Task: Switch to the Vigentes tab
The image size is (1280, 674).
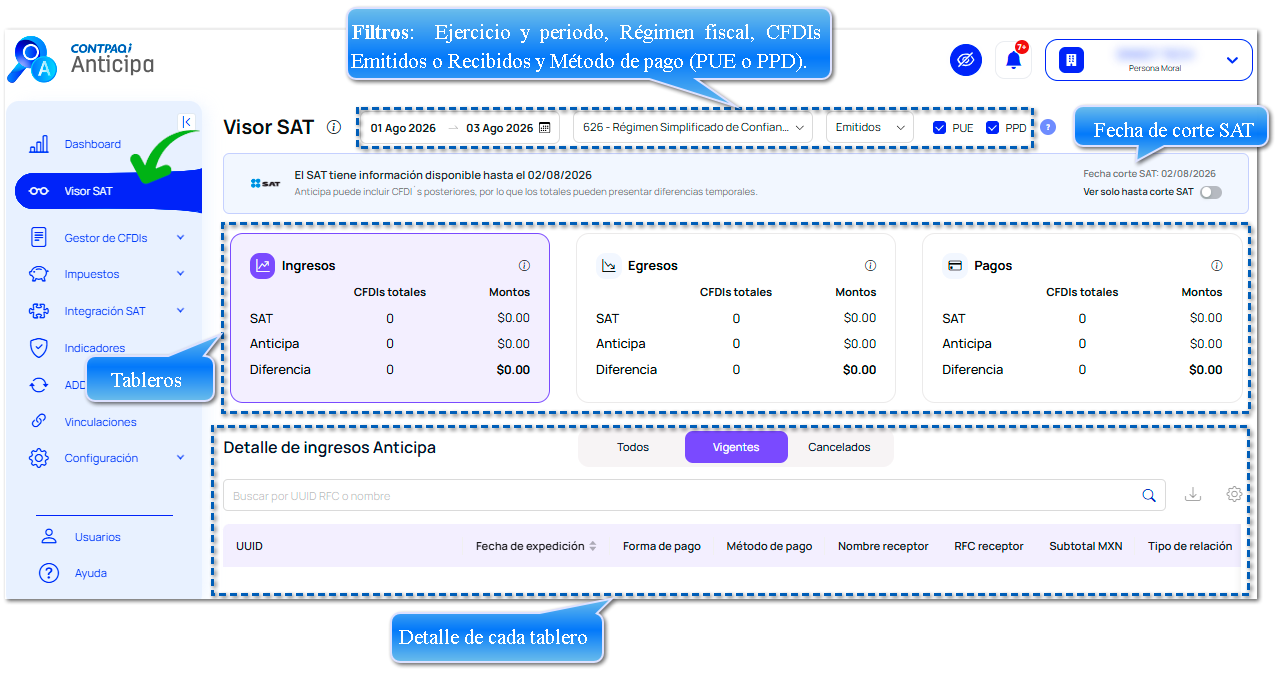Action: tap(736, 447)
